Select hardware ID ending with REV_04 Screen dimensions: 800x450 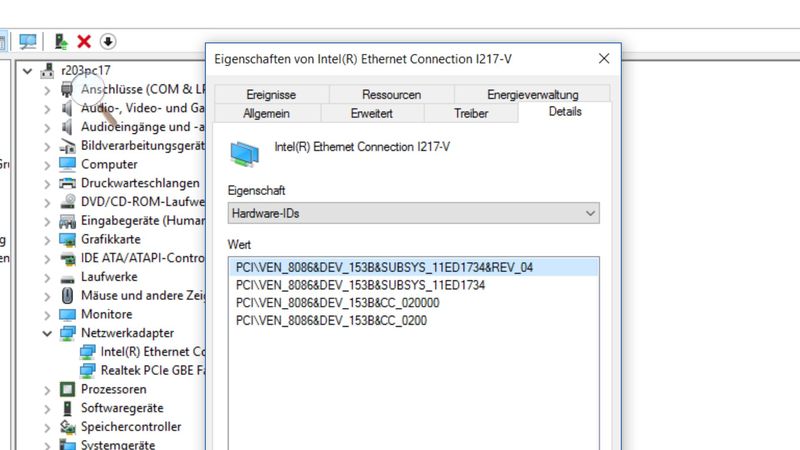pyautogui.click(x=414, y=267)
